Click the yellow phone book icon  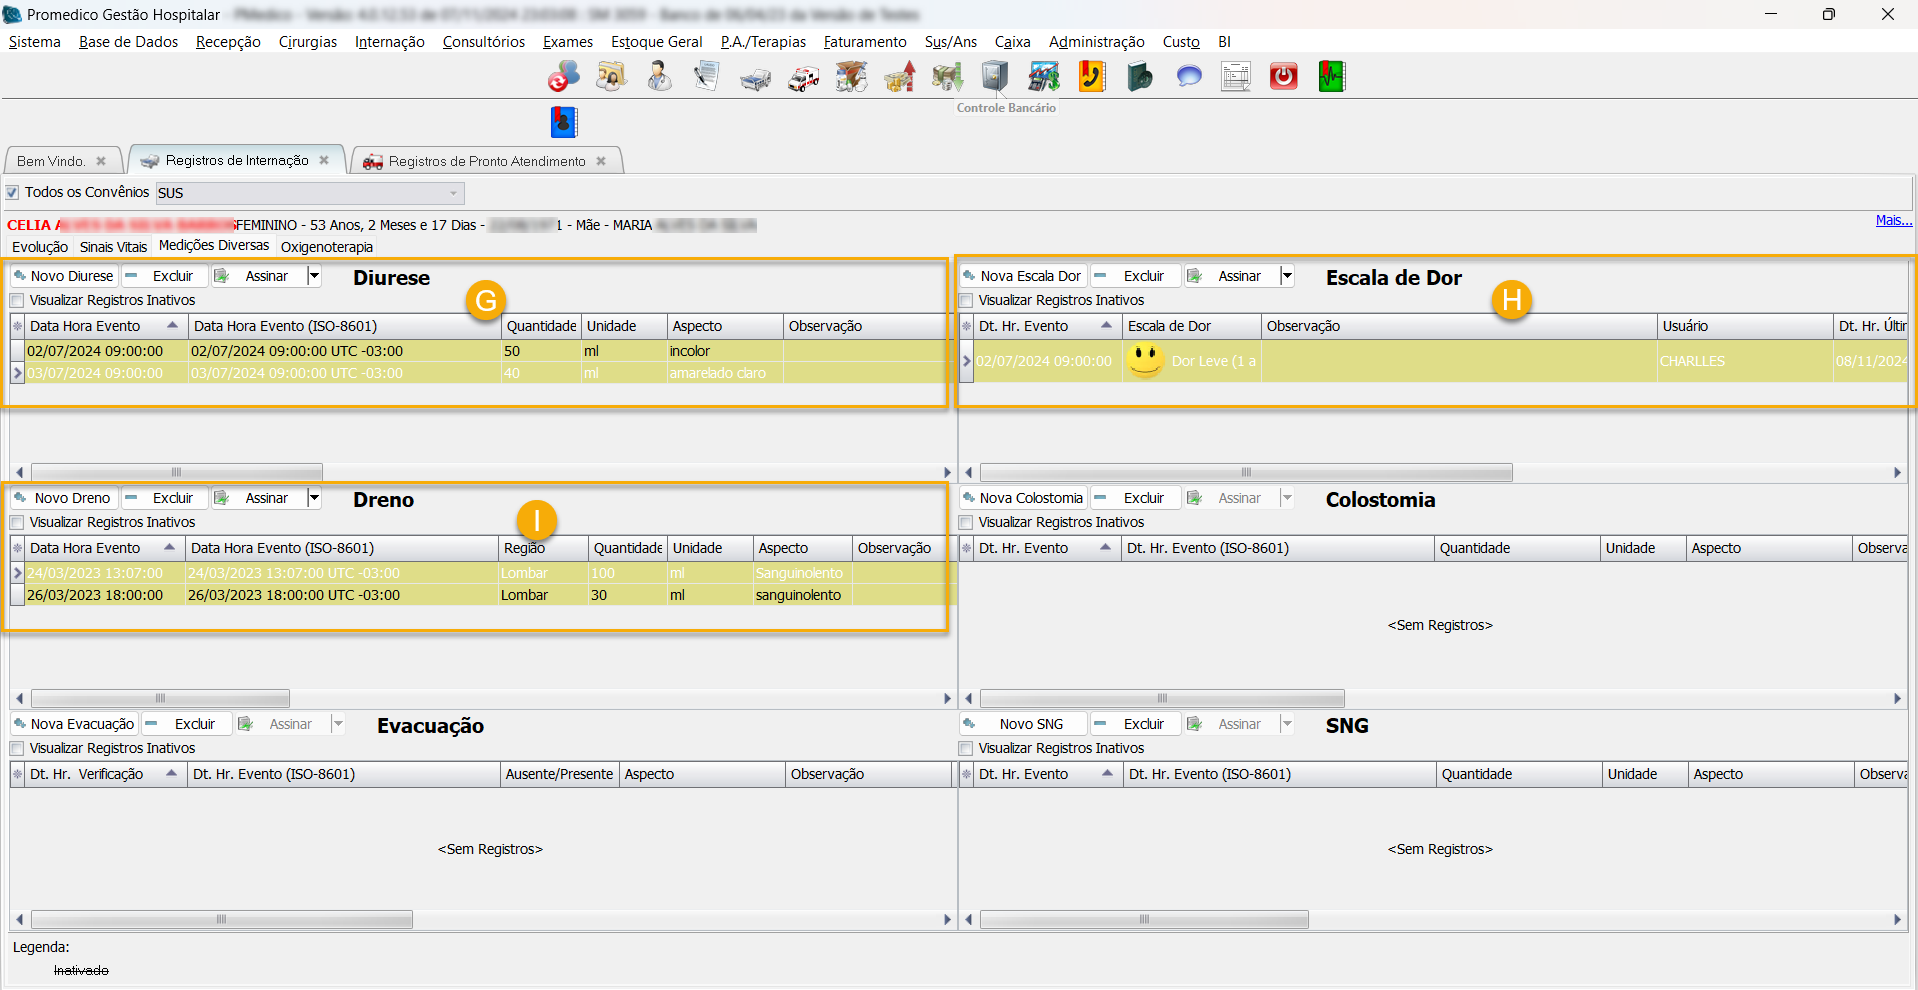coord(1092,77)
